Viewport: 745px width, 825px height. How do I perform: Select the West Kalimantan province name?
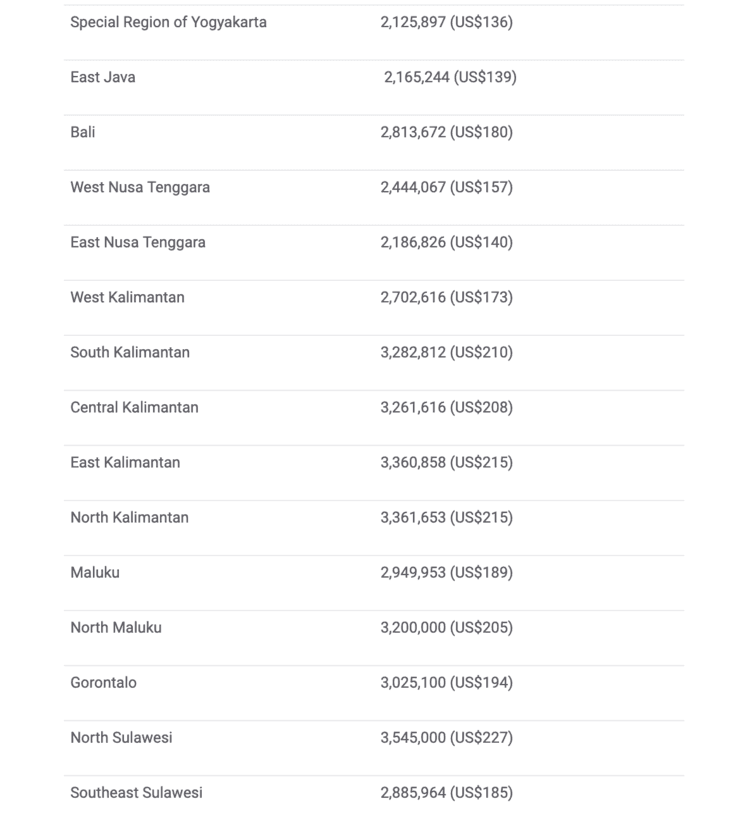click(x=127, y=297)
